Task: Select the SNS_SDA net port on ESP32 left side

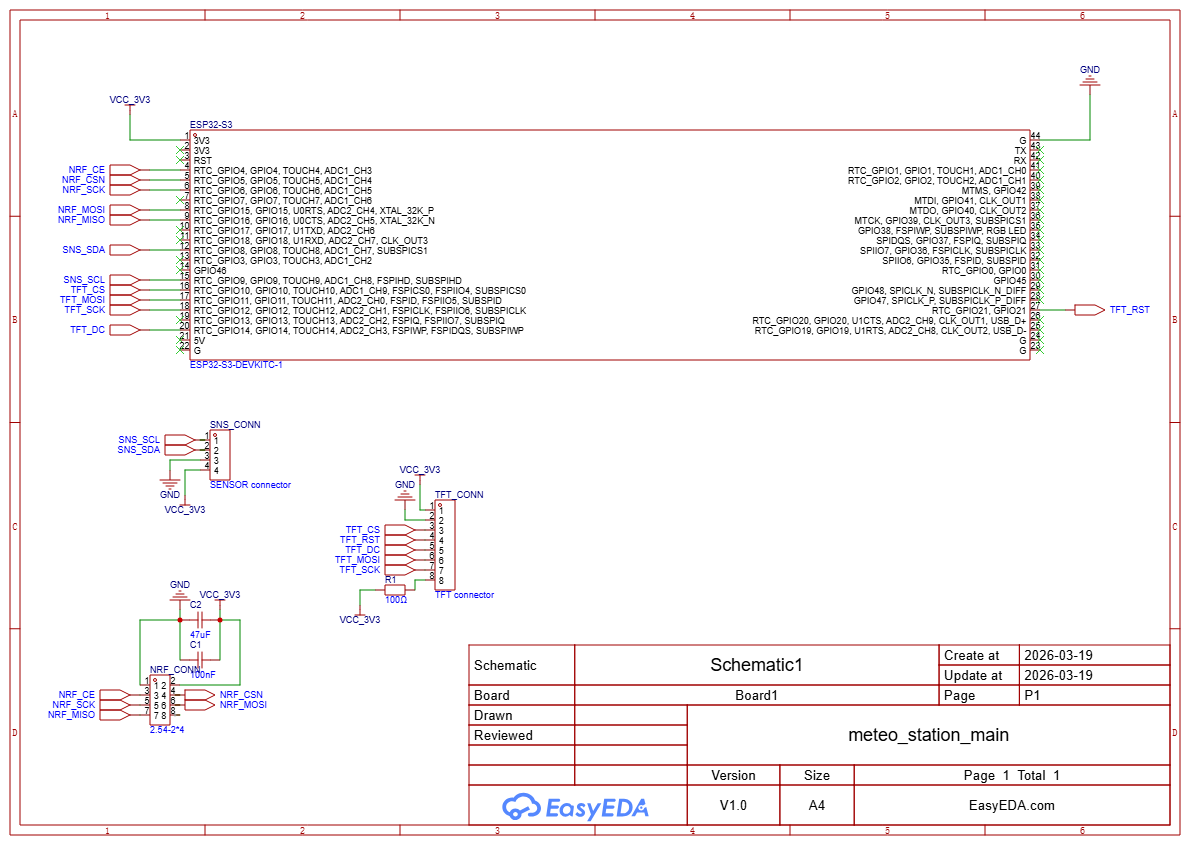Action: pyautogui.click(x=122, y=250)
